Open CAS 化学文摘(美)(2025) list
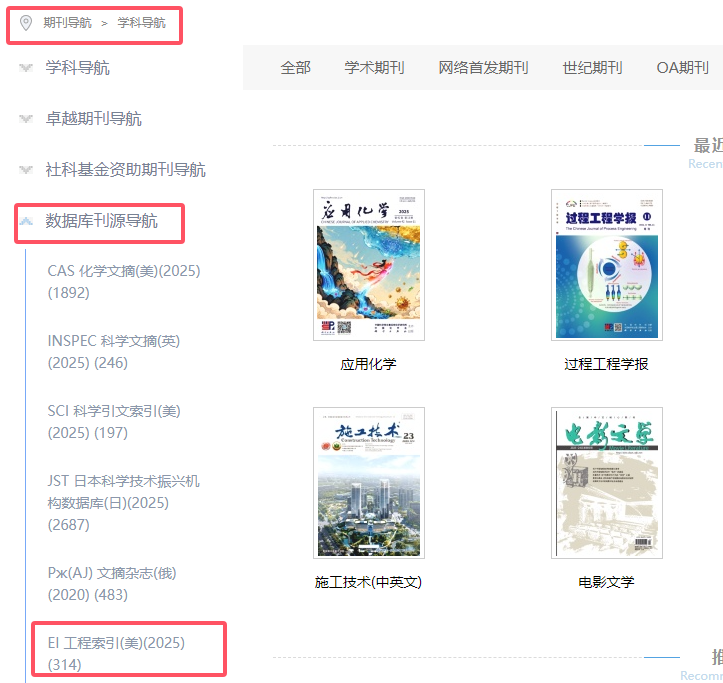 pos(124,282)
